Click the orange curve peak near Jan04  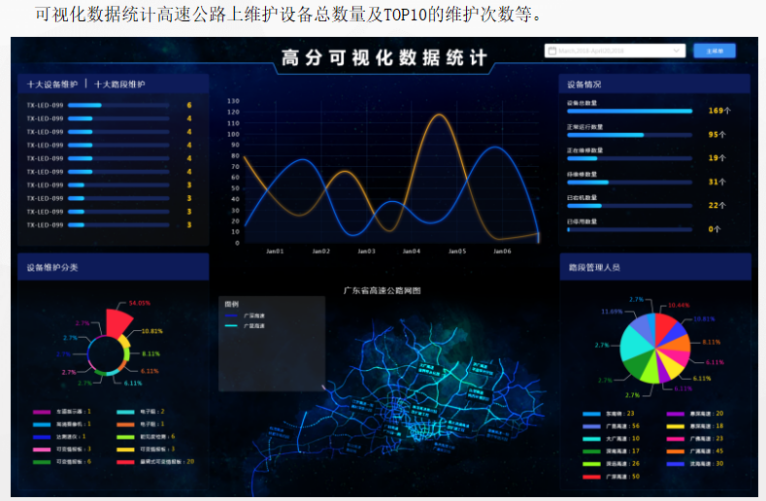tap(438, 116)
